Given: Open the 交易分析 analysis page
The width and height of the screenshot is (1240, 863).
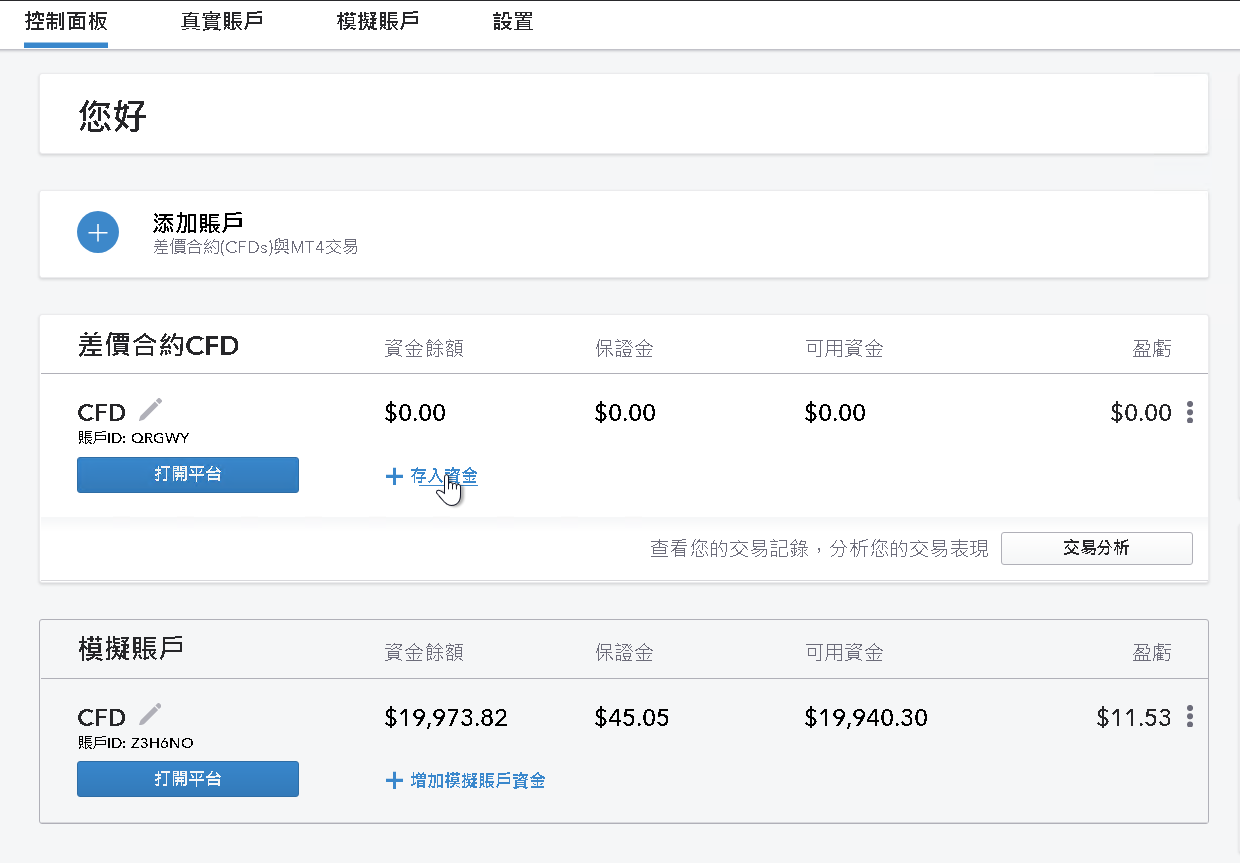Looking at the screenshot, I should (1096, 548).
